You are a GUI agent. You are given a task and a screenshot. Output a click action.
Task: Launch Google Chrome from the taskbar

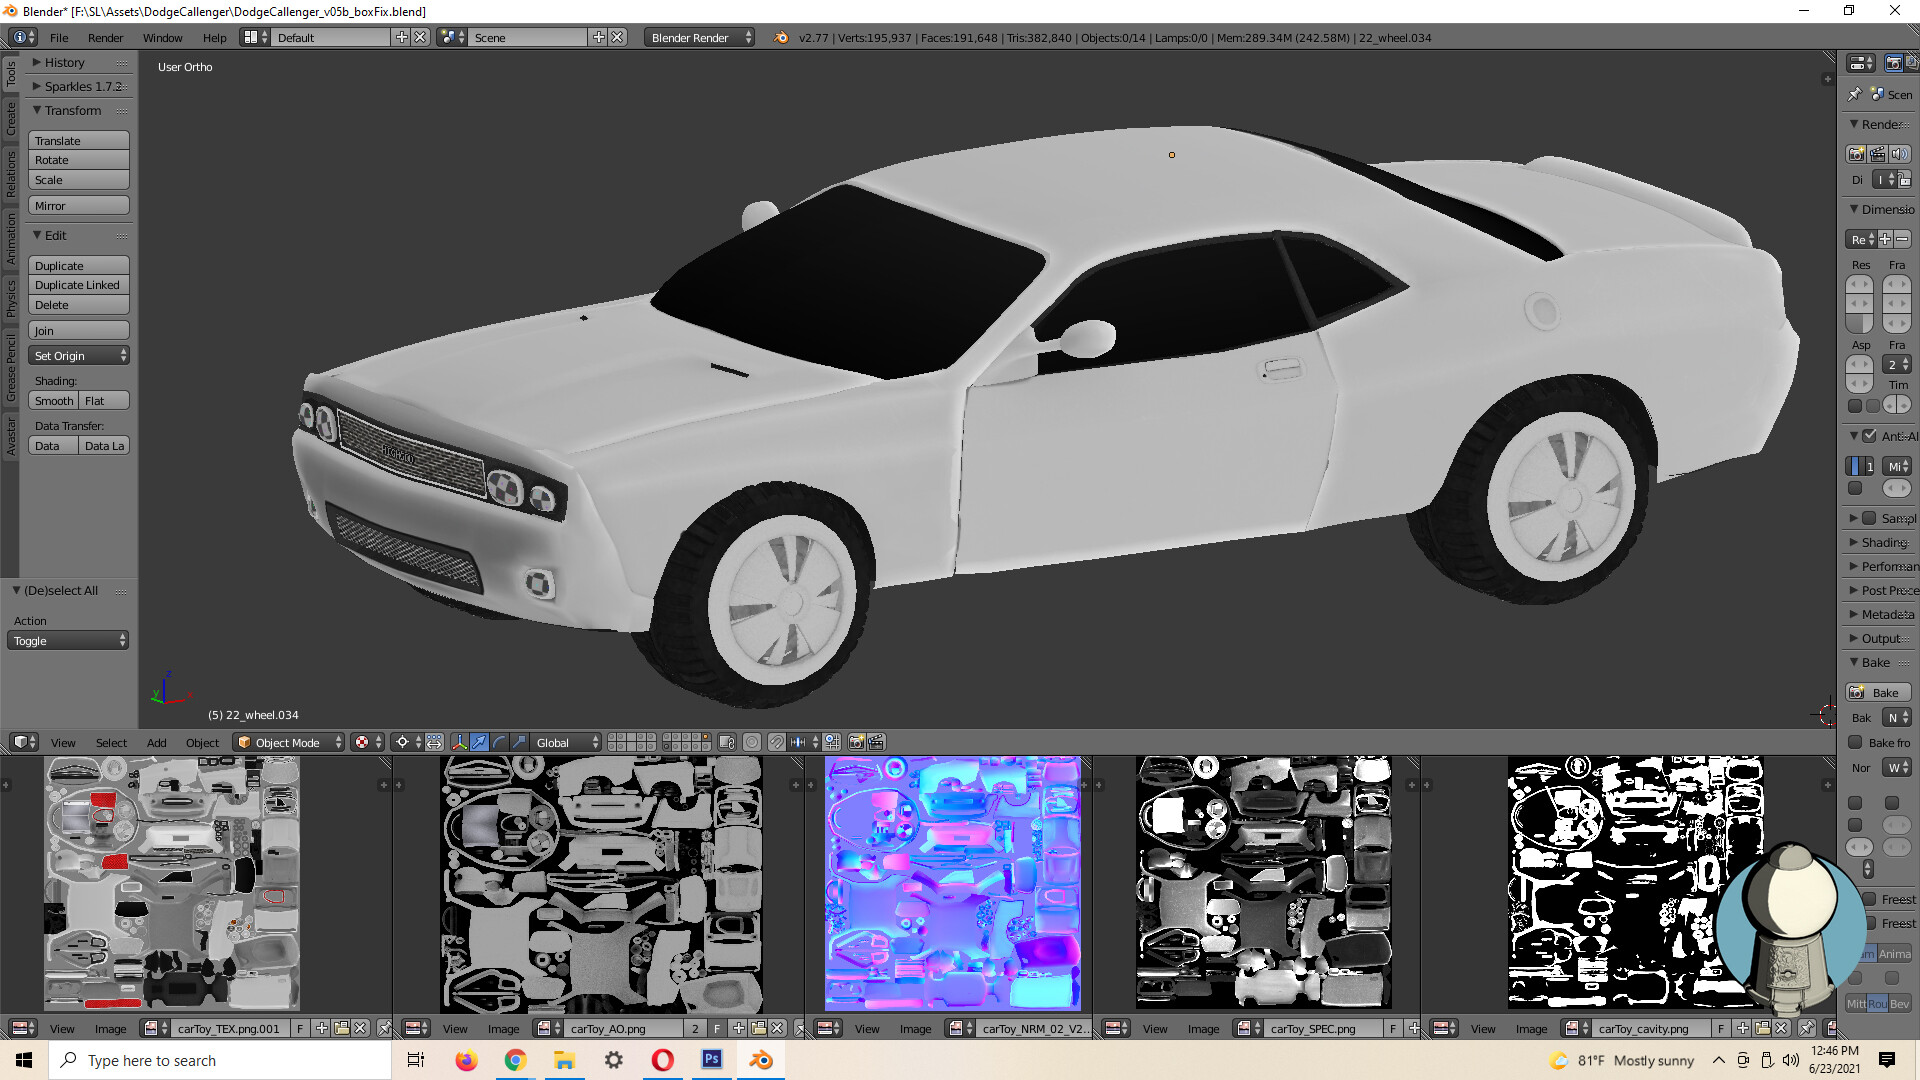point(515,1060)
